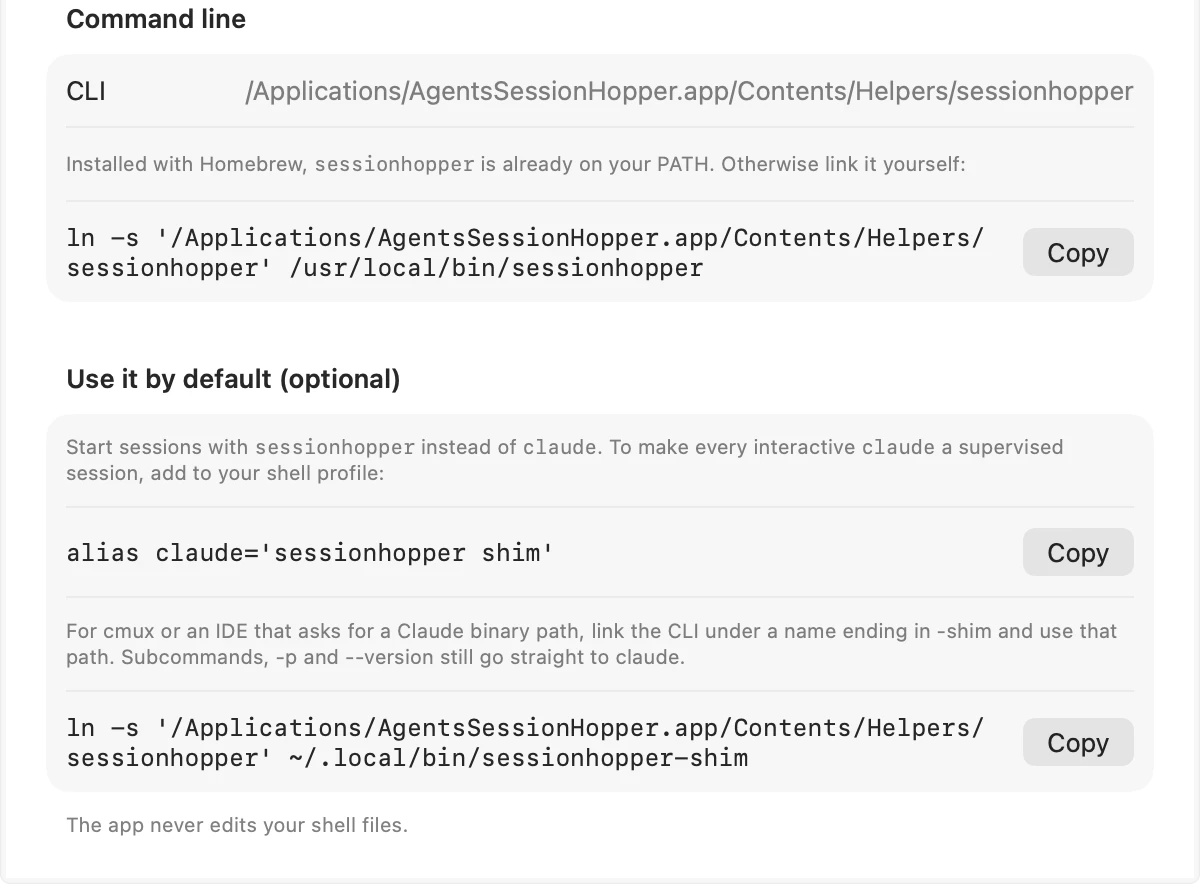Click the Command line section heading
The image size is (1200, 884).
(156, 19)
